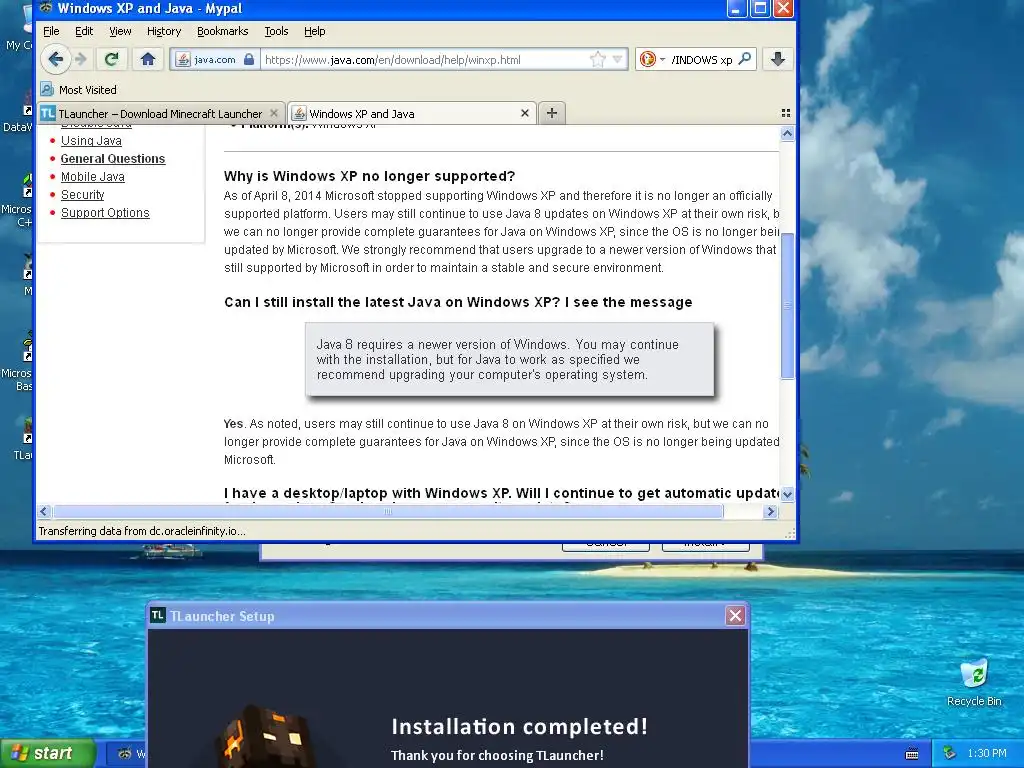This screenshot has height=768, width=1024.
Task: Open the File menu
Action: pyautogui.click(x=51, y=31)
